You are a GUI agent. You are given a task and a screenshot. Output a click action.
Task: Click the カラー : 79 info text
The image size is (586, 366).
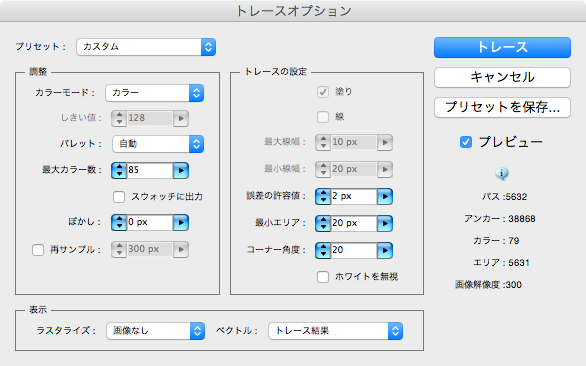(496, 241)
